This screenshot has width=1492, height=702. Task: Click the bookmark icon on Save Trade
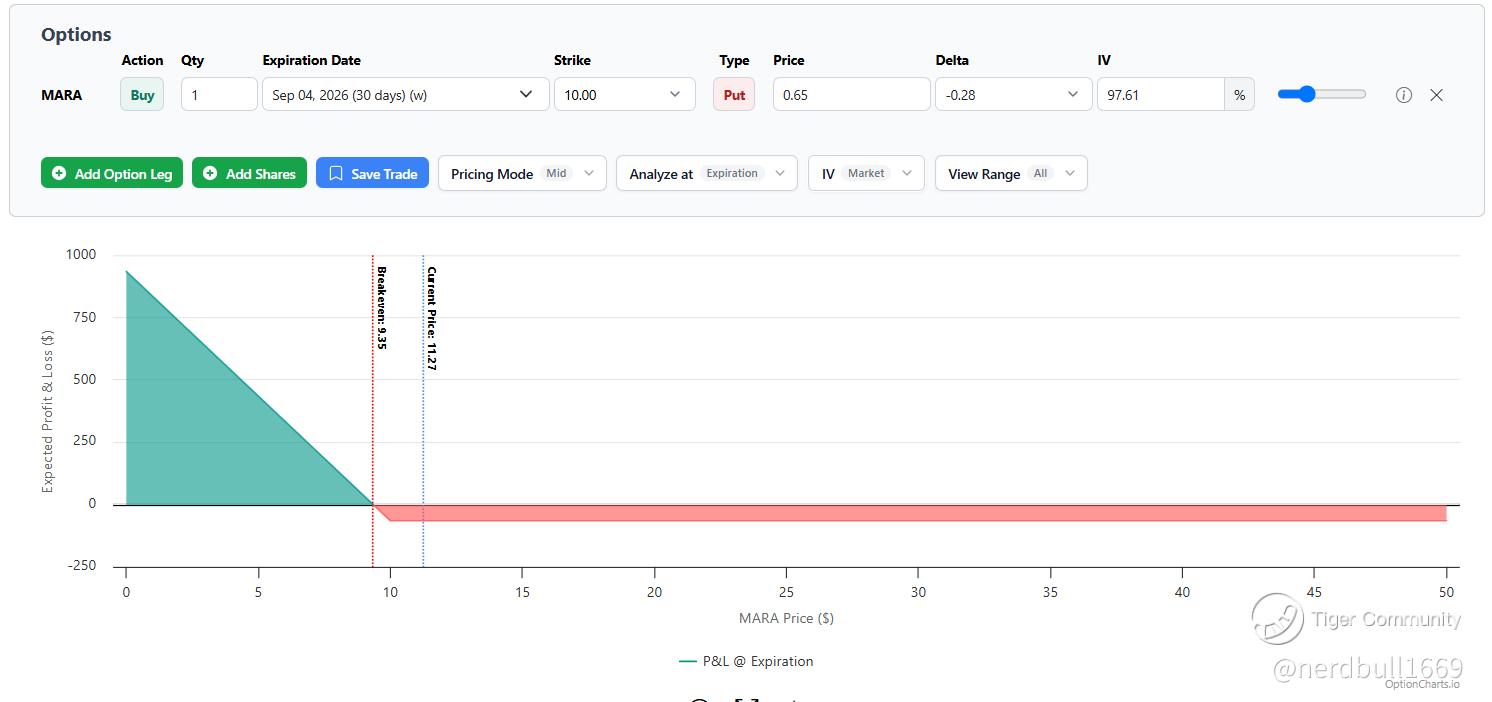(336, 173)
